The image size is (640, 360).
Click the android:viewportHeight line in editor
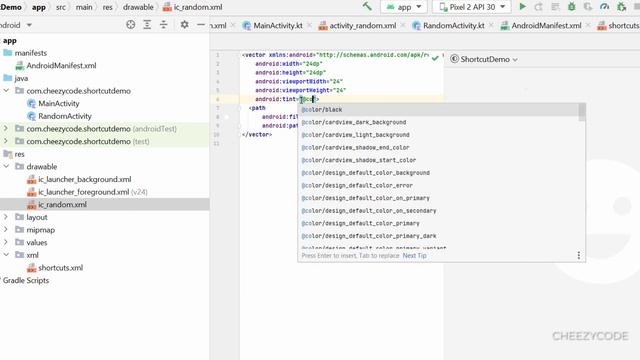(300, 90)
